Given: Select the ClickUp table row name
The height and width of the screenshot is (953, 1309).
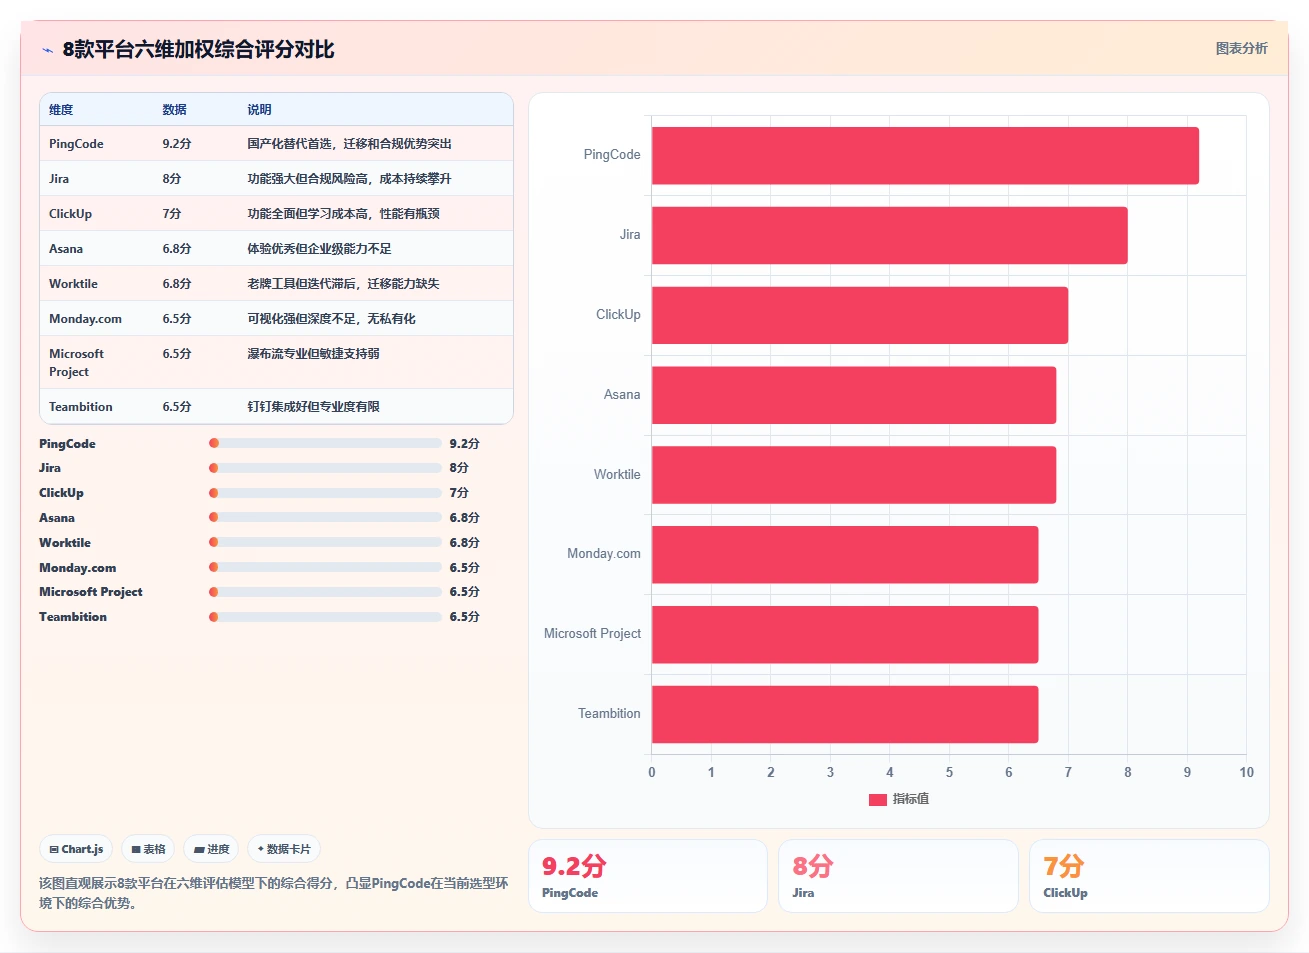Looking at the screenshot, I should point(70,214).
